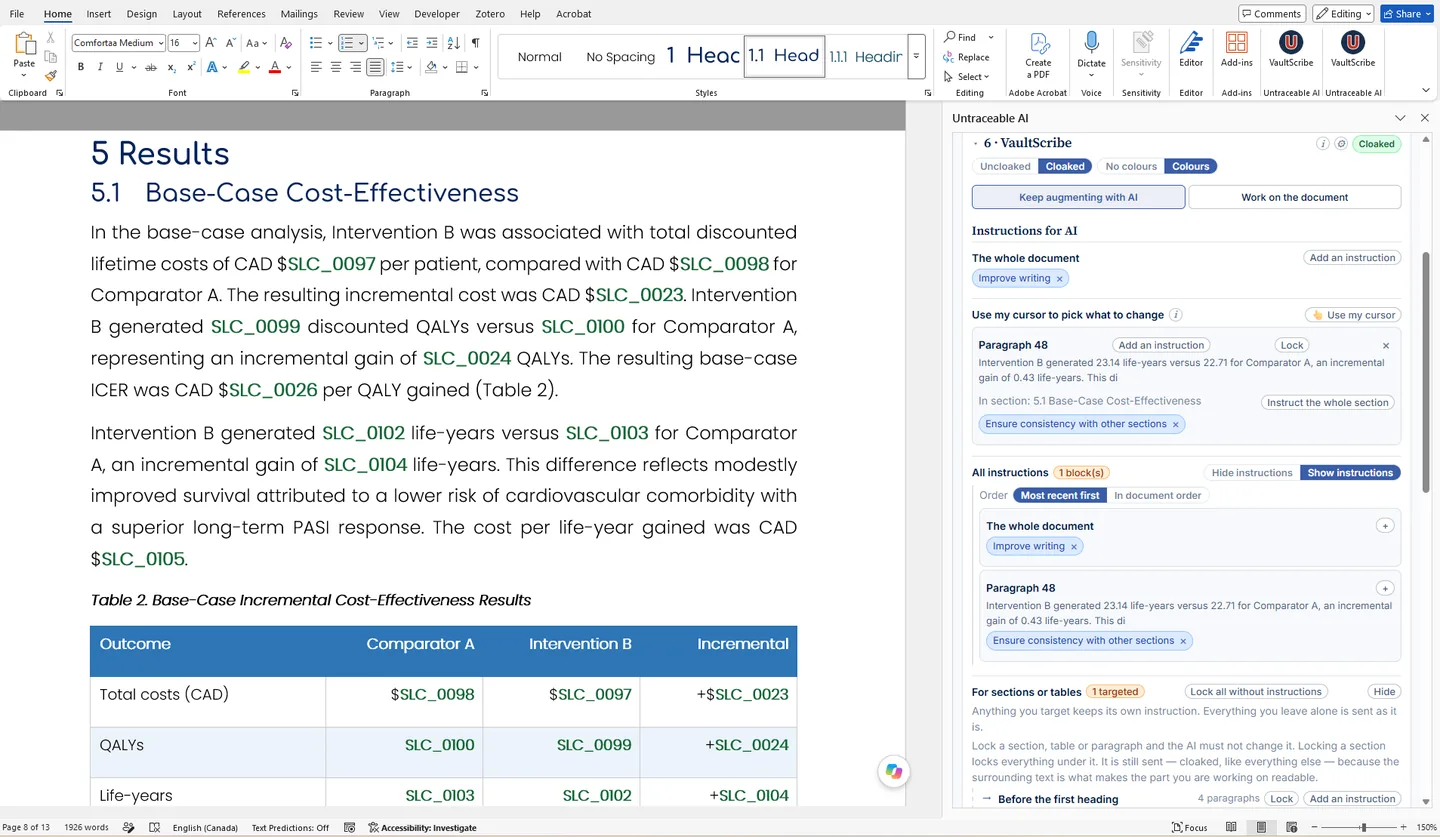
Task: Expand the Styles gallery
Action: (916, 57)
